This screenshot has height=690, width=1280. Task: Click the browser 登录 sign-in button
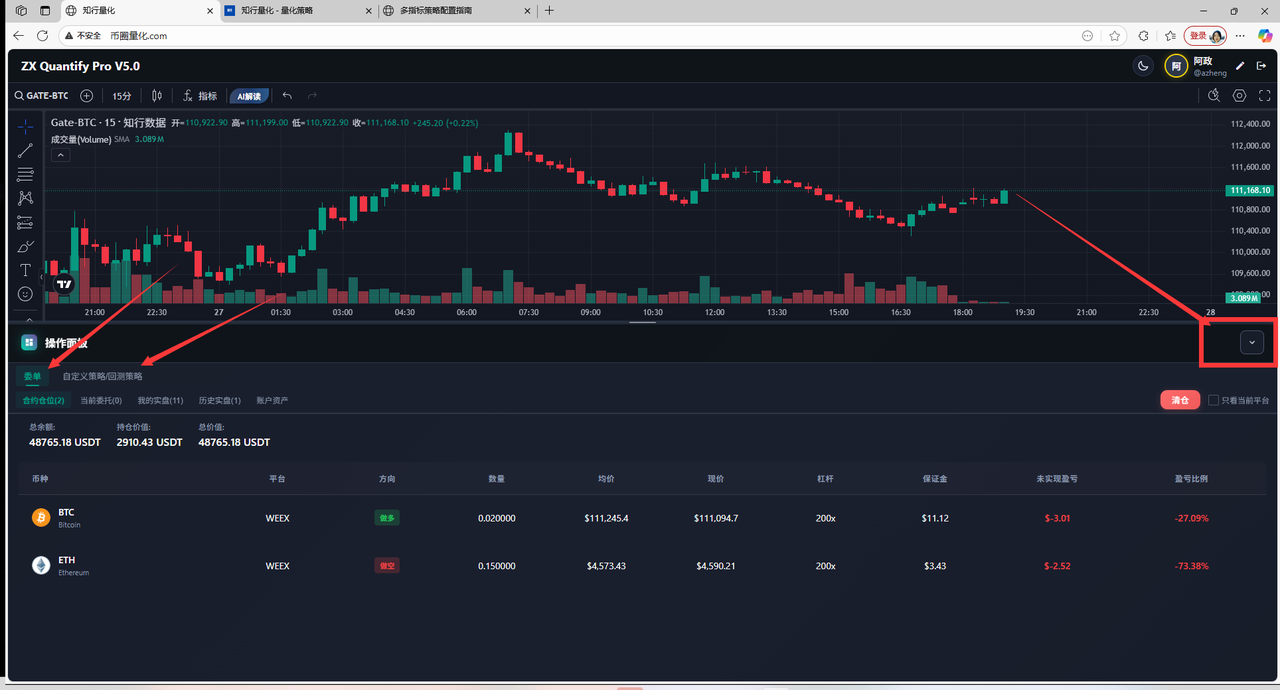[1205, 35]
